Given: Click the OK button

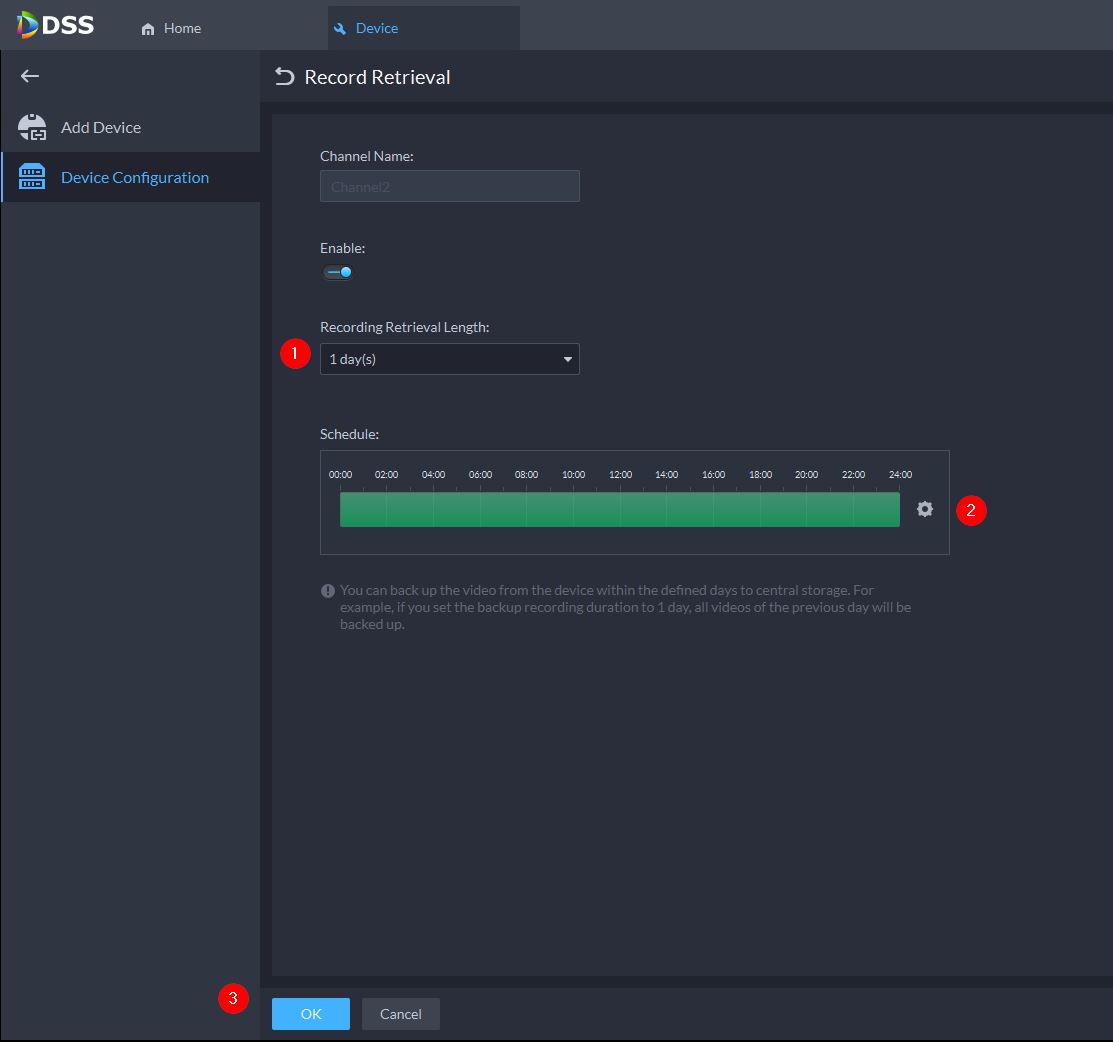Looking at the screenshot, I should 311,1014.
